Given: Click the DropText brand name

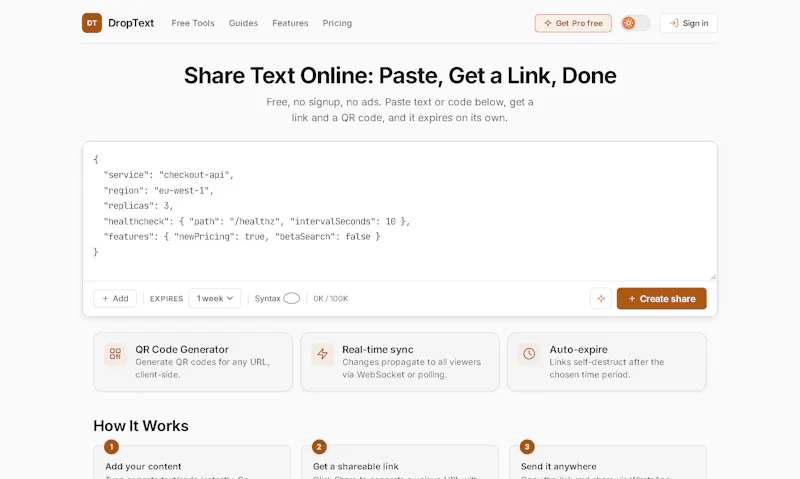Looking at the screenshot, I should coord(131,23).
